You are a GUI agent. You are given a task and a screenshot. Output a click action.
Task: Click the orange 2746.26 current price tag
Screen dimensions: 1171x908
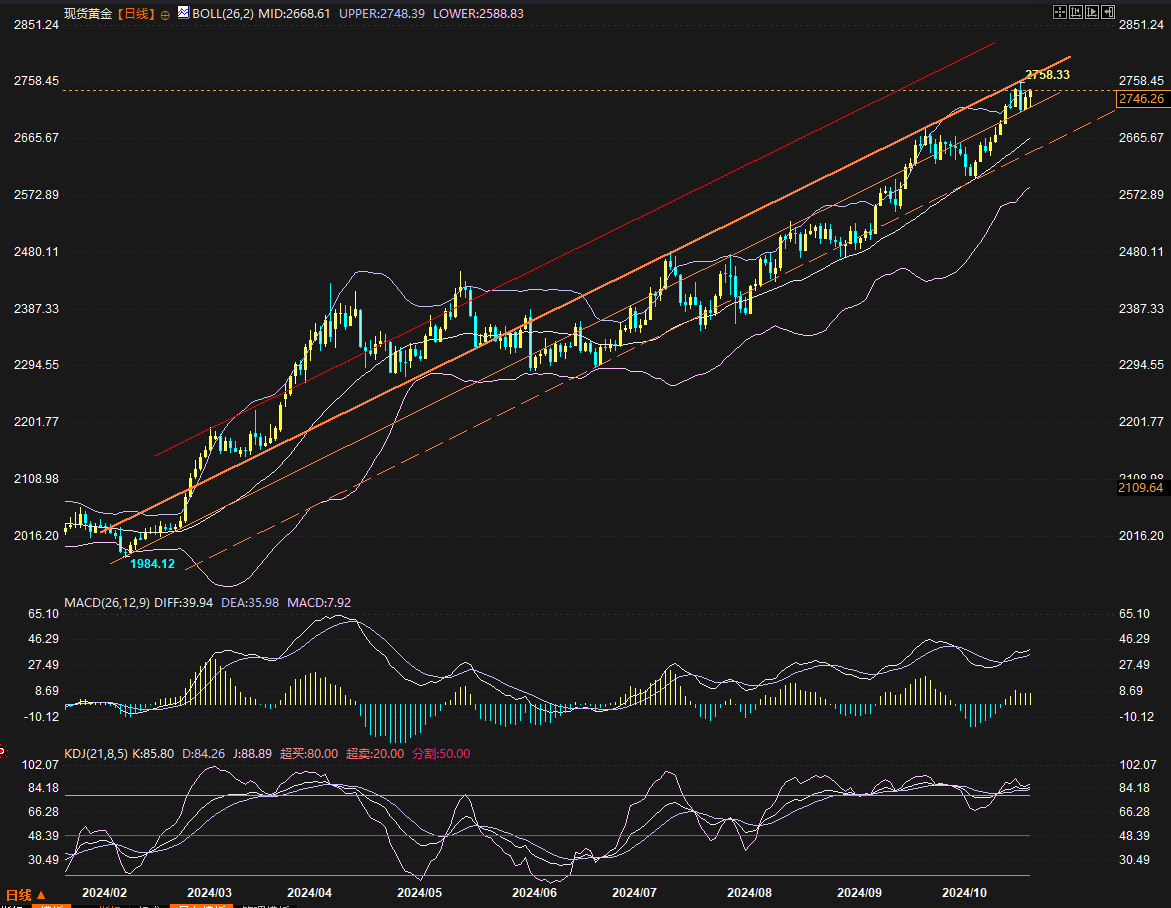click(1141, 99)
